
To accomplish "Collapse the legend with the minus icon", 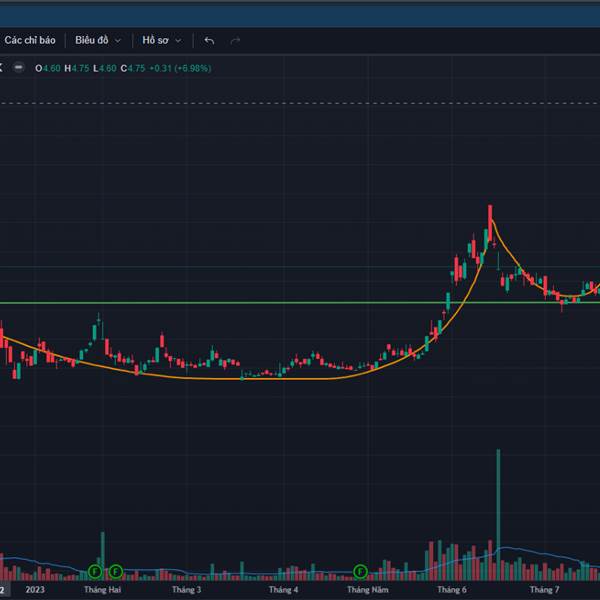I will [x=18, y=68].
